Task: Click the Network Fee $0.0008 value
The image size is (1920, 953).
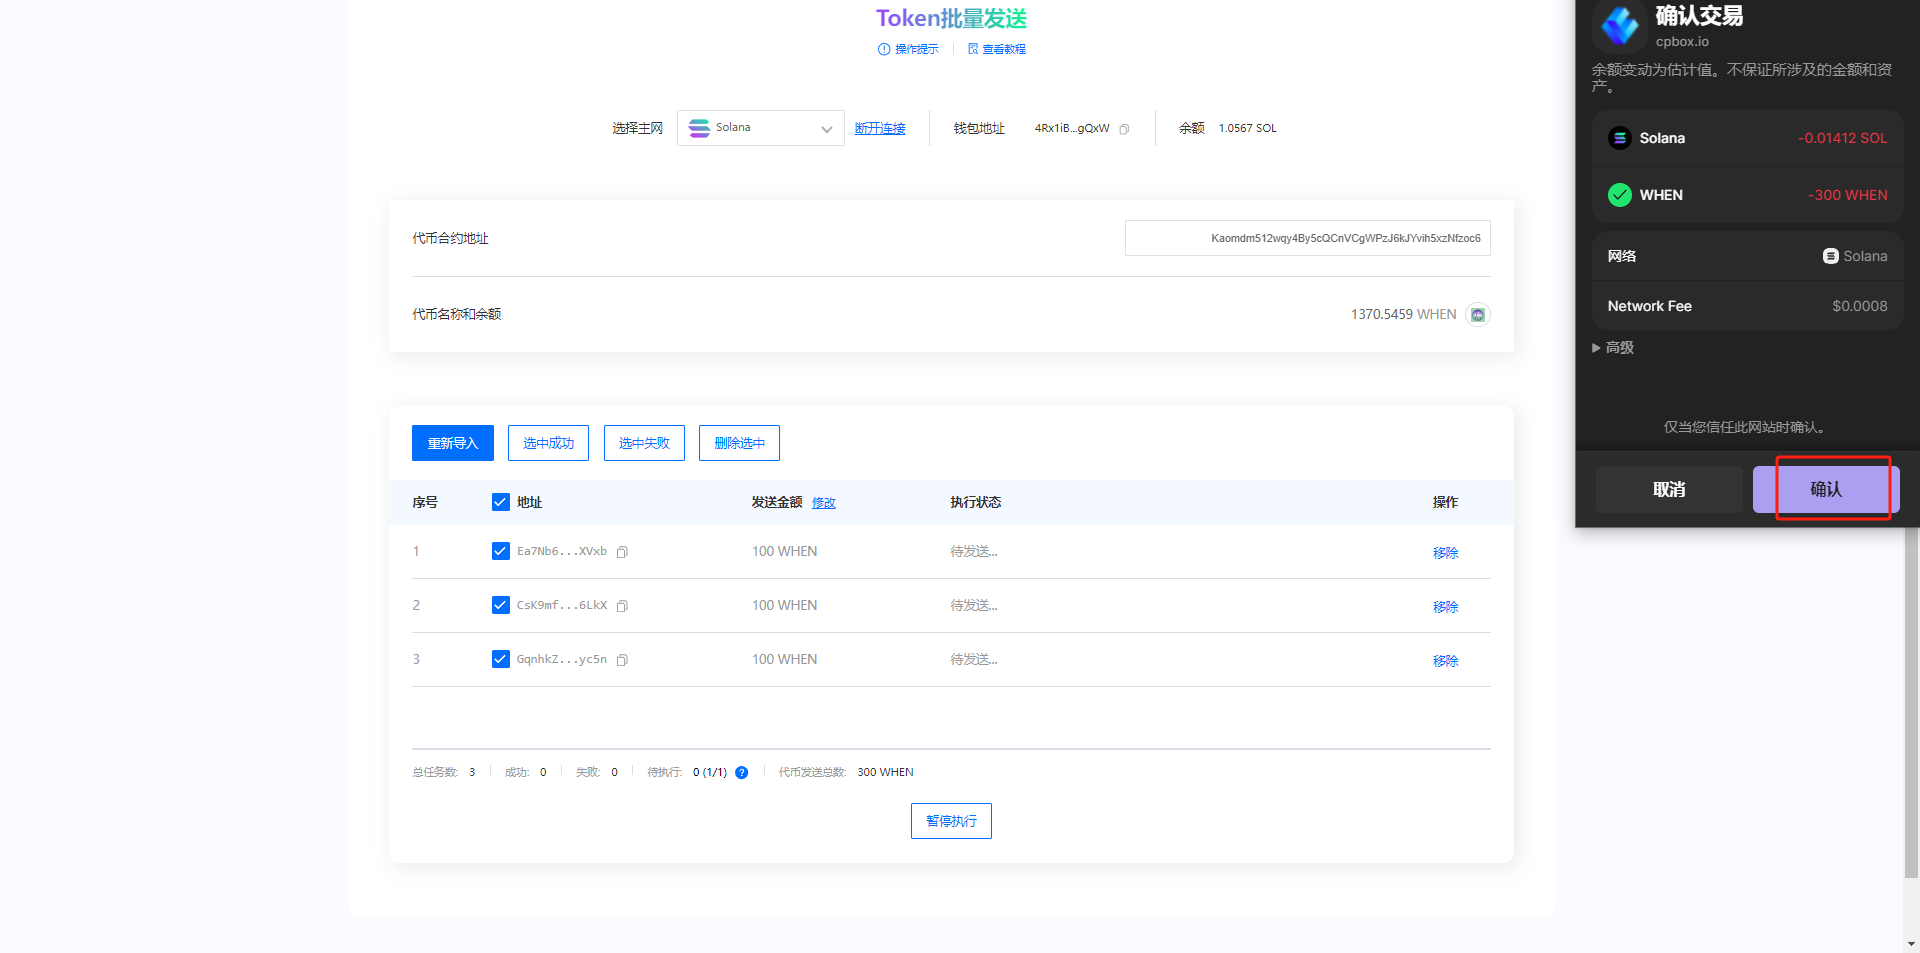Action: pos(1859,306)
